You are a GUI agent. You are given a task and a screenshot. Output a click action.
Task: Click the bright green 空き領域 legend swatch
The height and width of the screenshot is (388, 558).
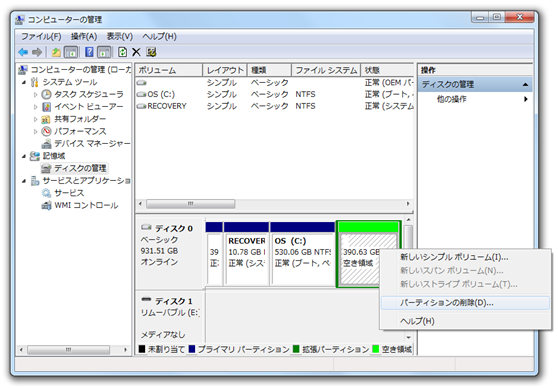tap(375, 349)
